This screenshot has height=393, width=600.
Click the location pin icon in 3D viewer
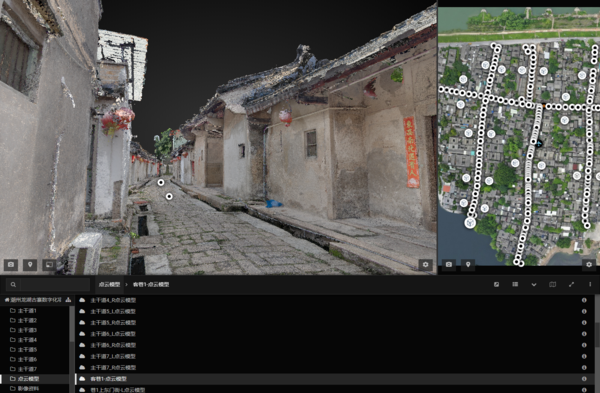(30, 264)
